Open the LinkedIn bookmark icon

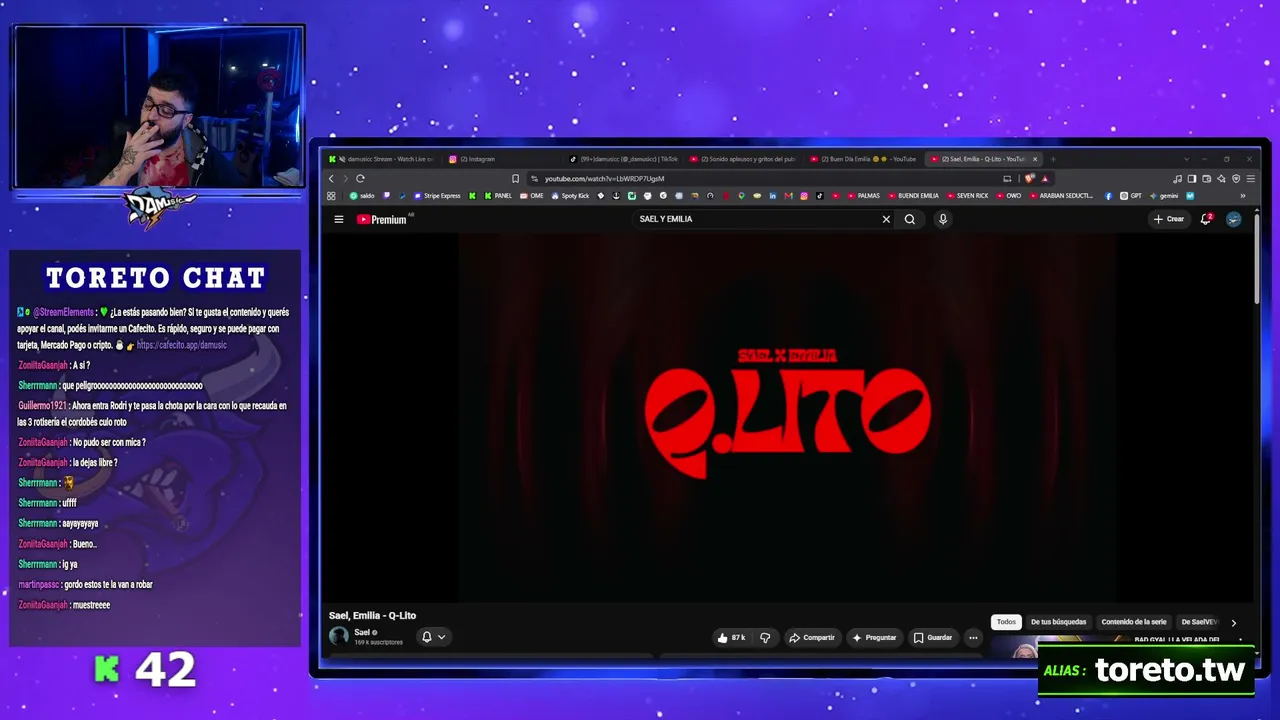(773, 196)
